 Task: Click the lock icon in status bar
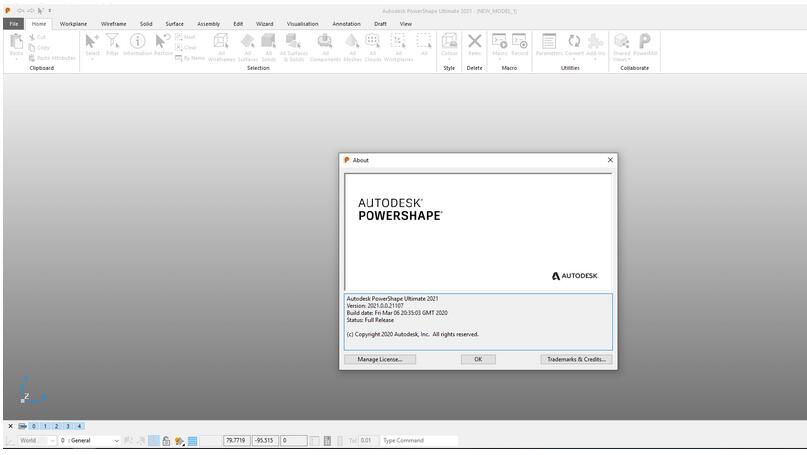[166, 441]
